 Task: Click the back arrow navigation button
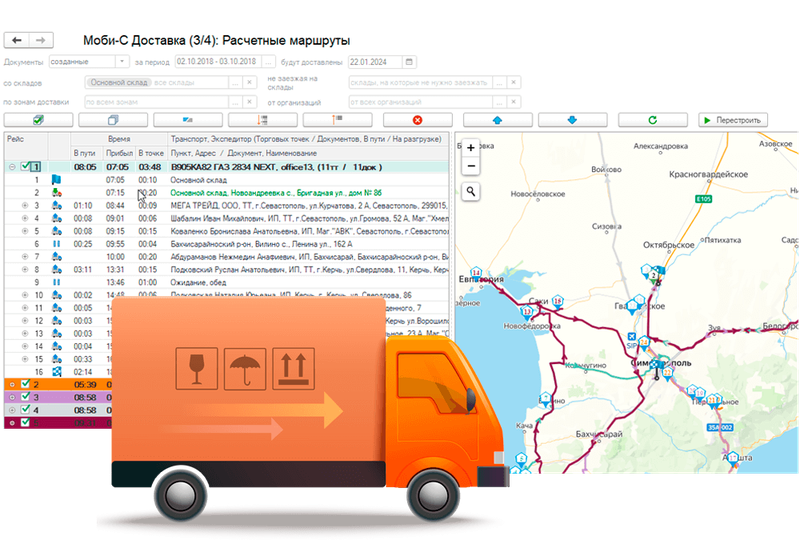pos(16,40)
